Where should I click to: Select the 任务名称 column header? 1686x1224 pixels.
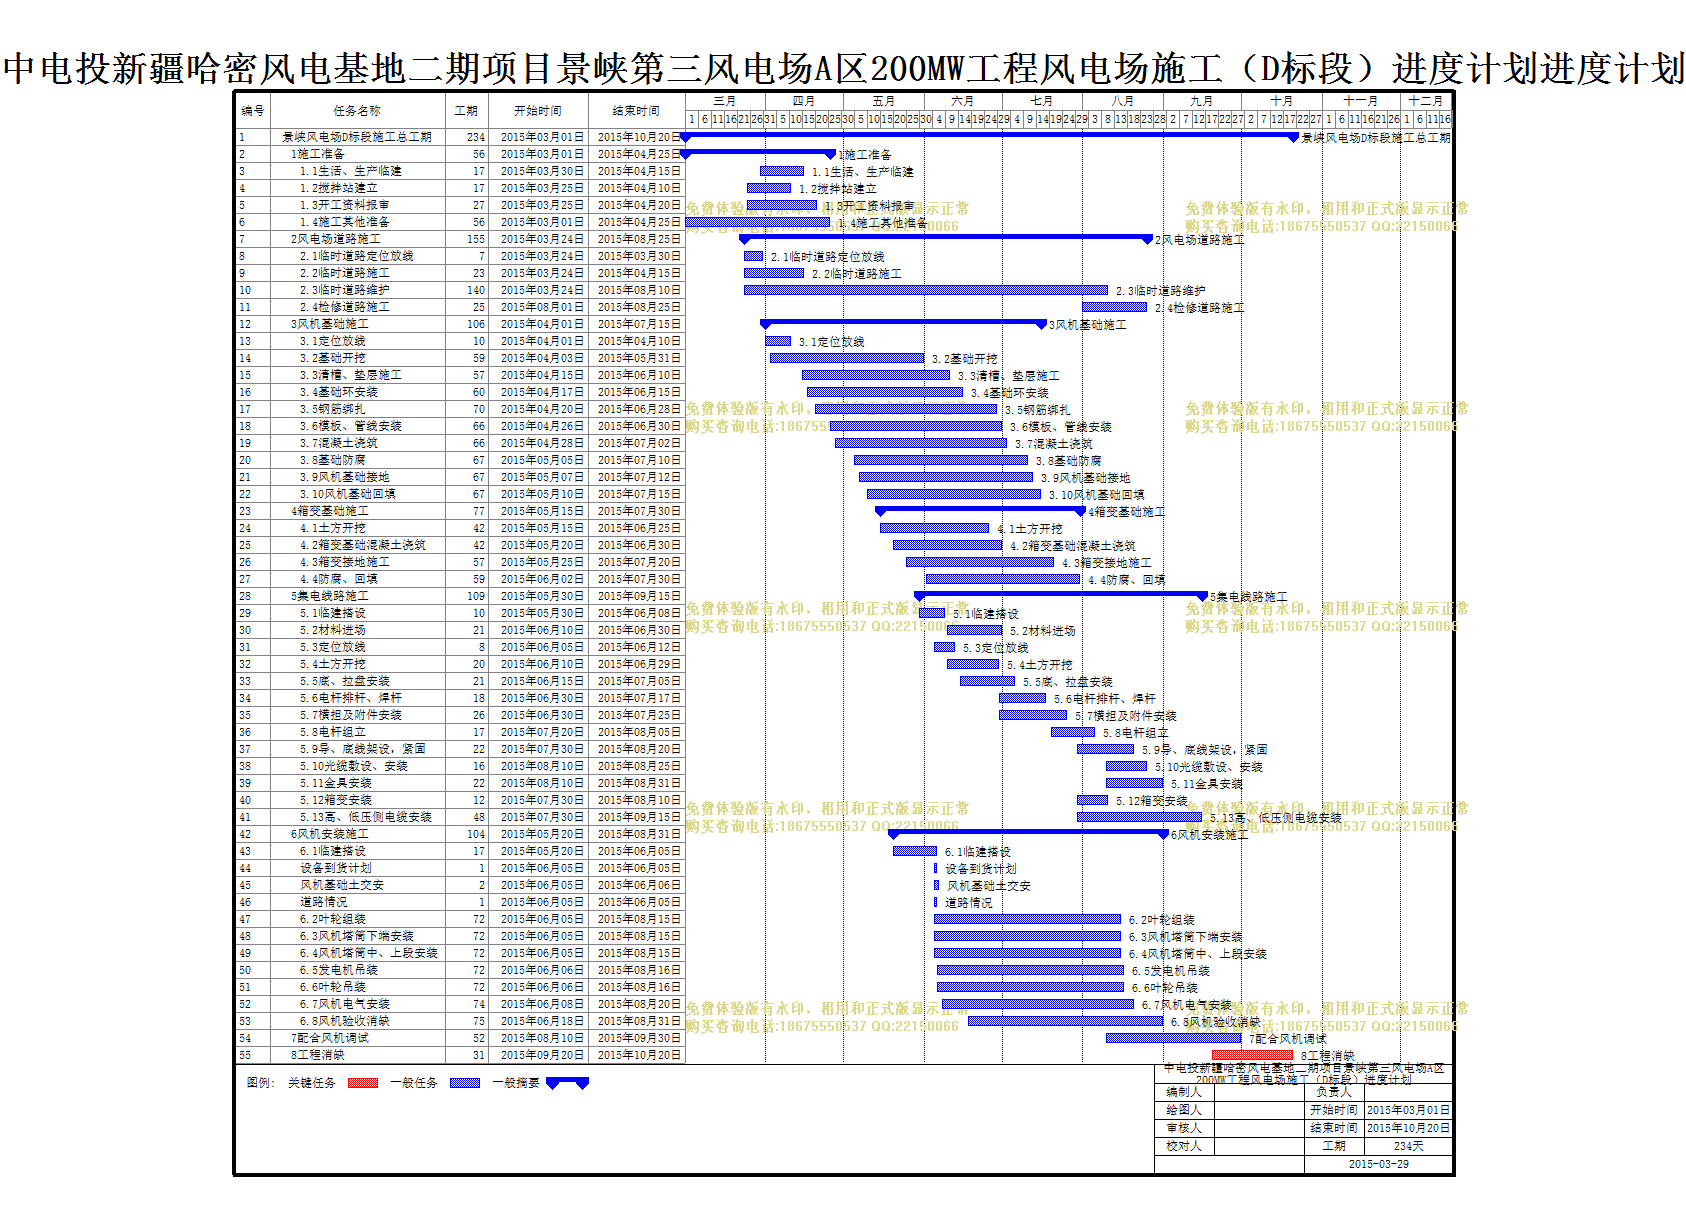click(x=358, y=111)
